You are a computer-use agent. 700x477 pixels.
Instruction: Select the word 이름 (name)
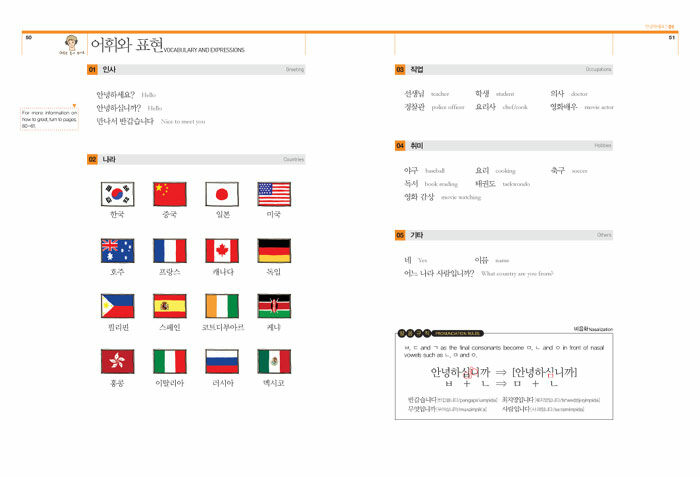click(x=482, y=260)
